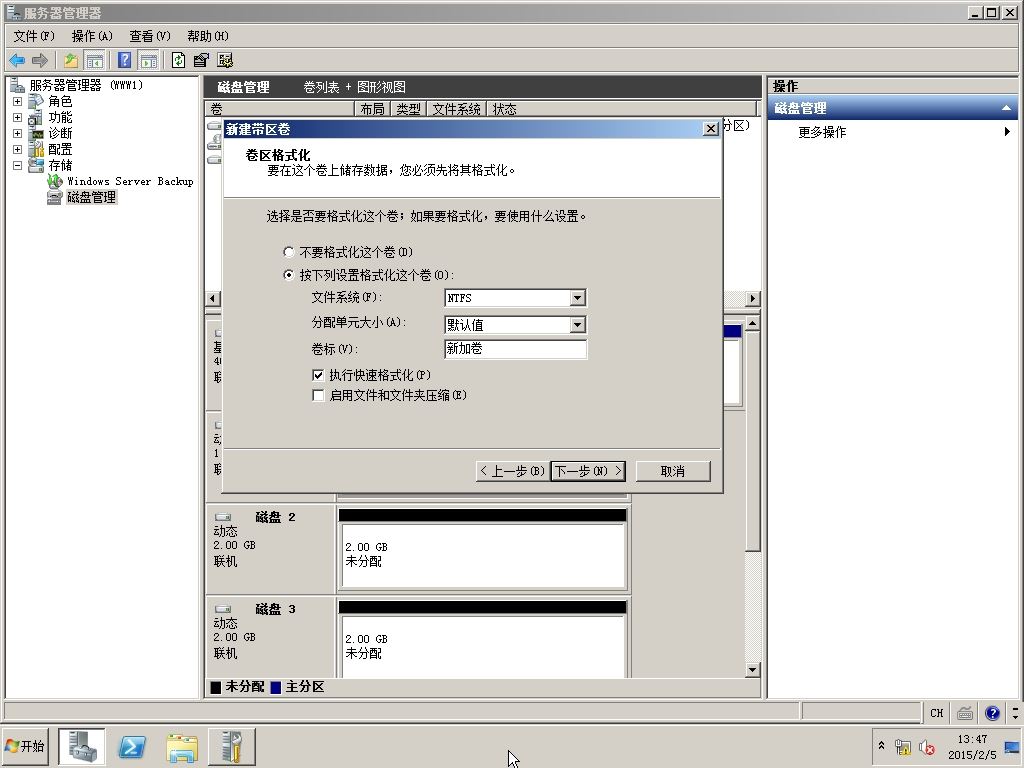Click the 布局 column header

tap(372, 109)
